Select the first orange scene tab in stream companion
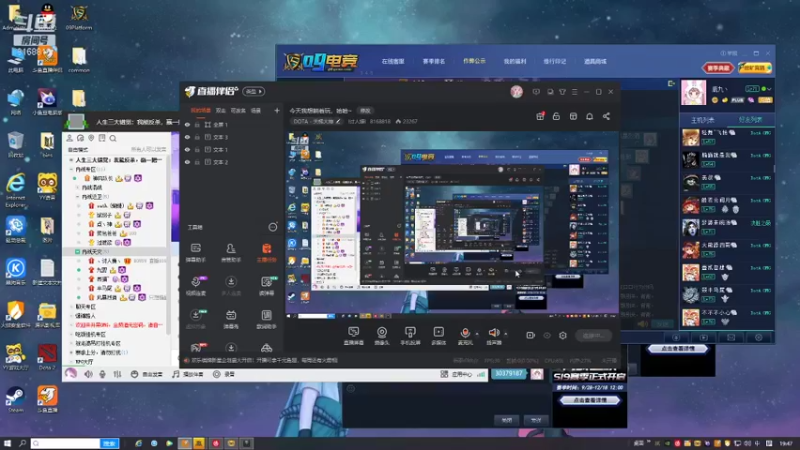The image size is (800, 450). click(x=201, y=110)
